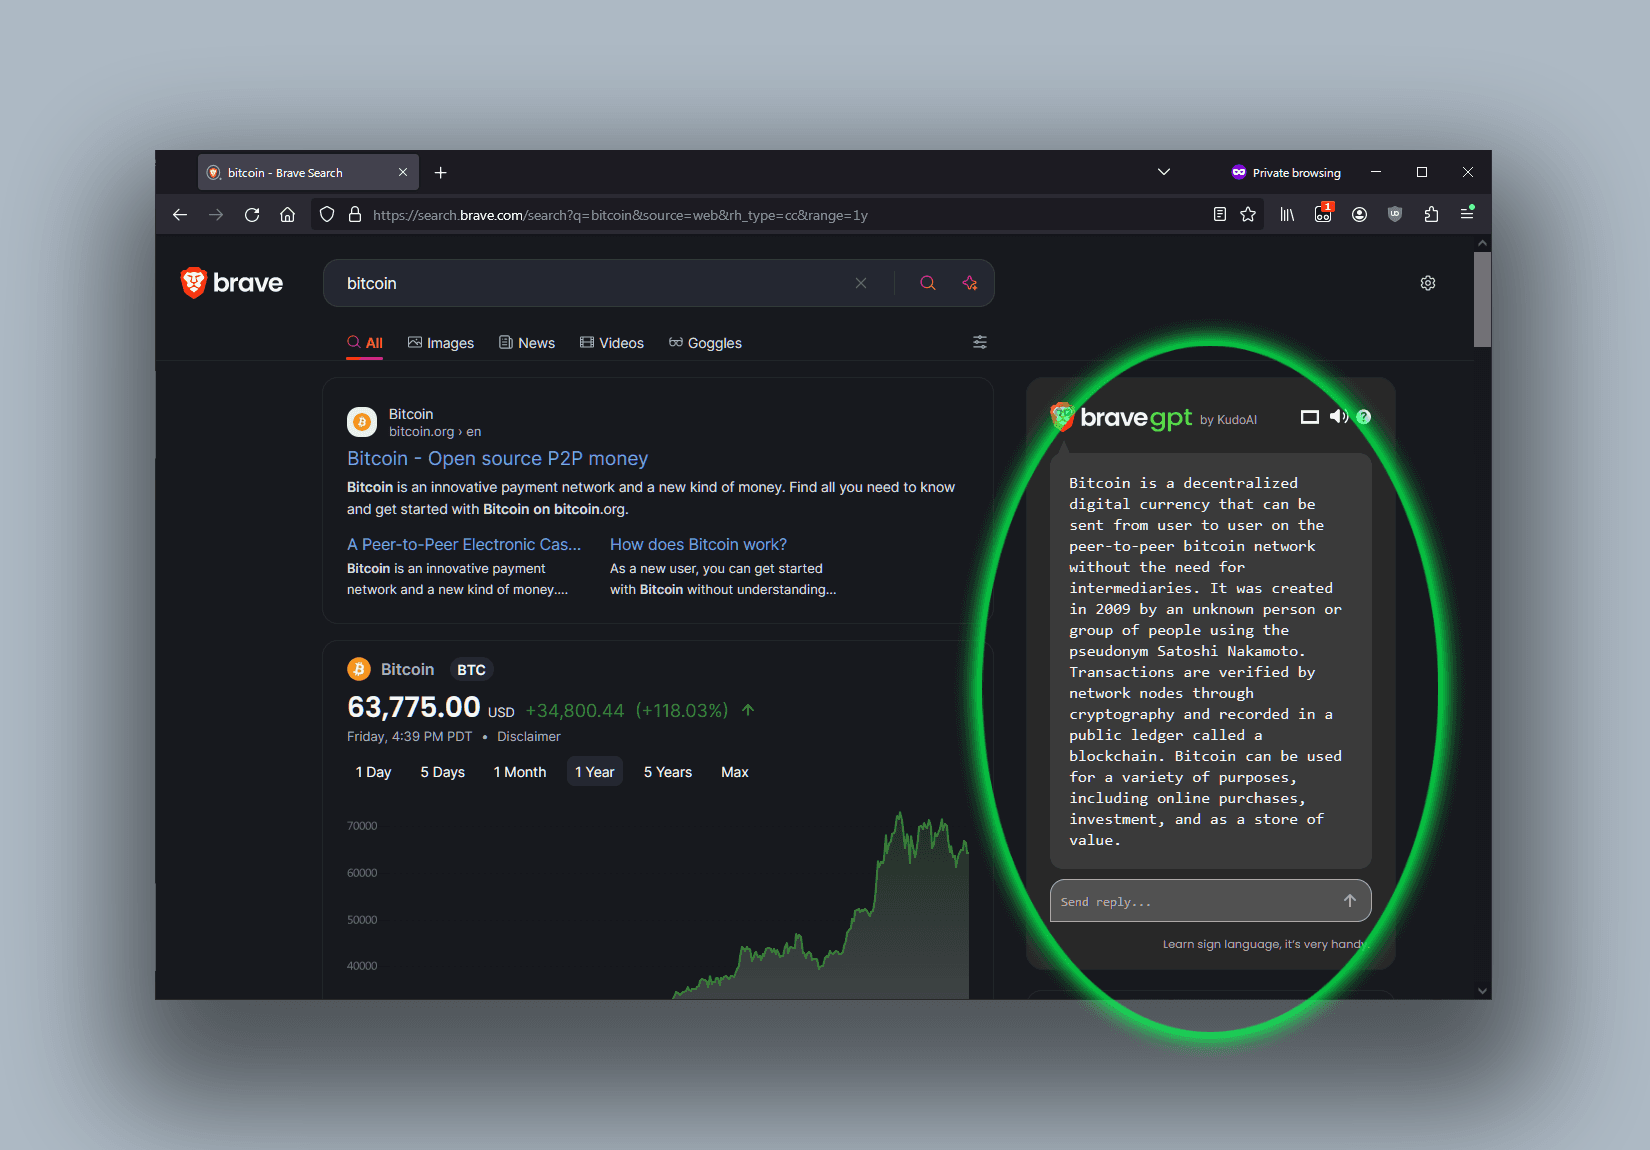Image resolution: width=1650 pixels, height=1150 pixels.
Task: Click the Bitcoin price chart area
Action: (x=657, y=903)
